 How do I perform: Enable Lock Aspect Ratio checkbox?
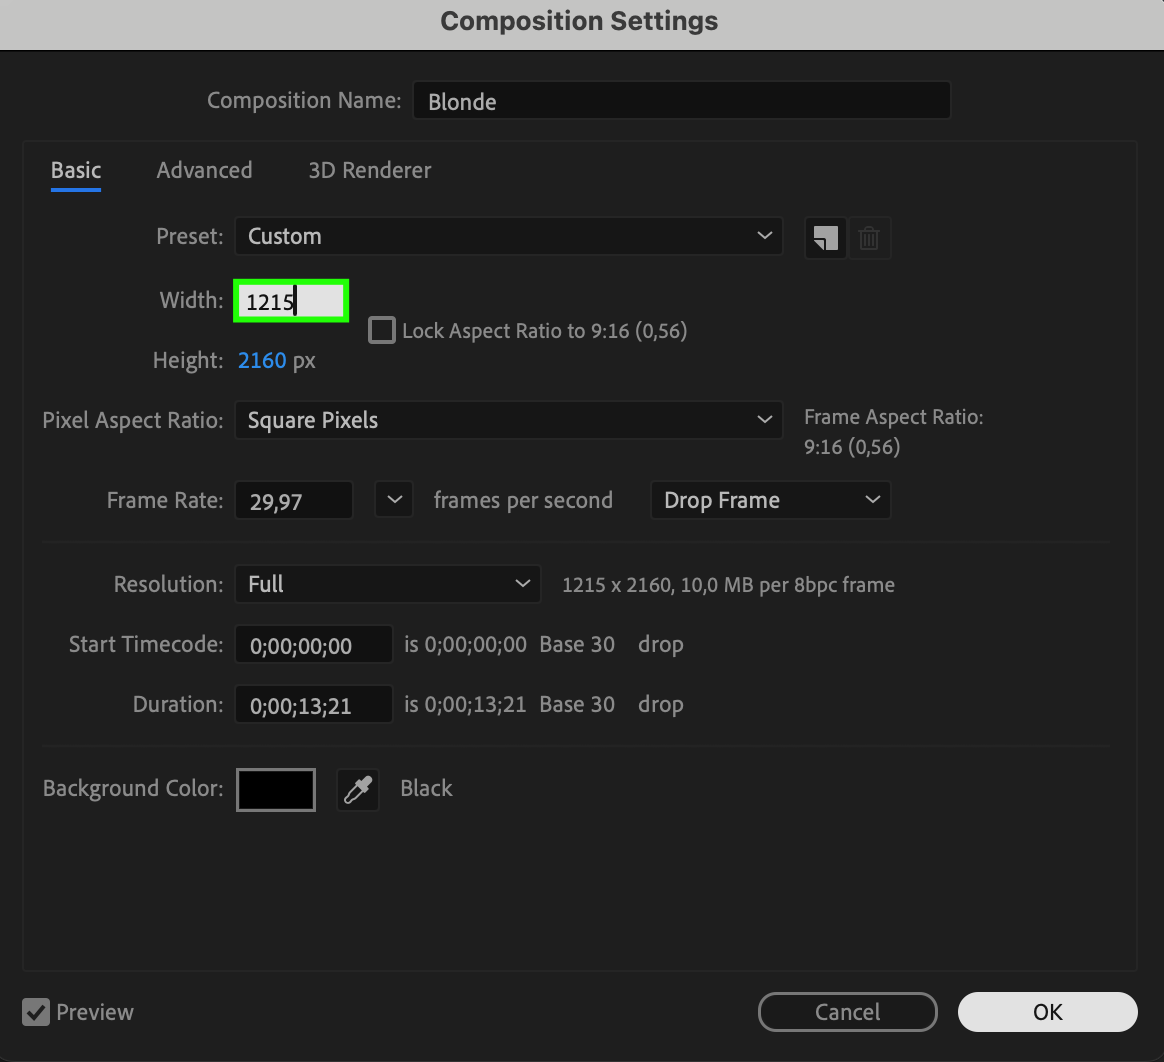coord(381,330)
